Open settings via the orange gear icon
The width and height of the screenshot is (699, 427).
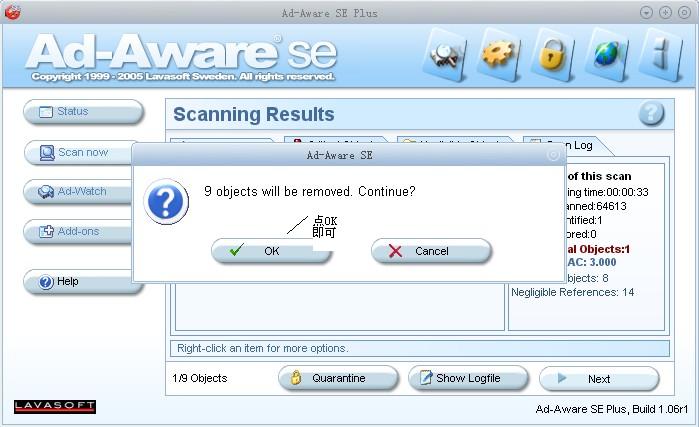click(x=498, y=55)
